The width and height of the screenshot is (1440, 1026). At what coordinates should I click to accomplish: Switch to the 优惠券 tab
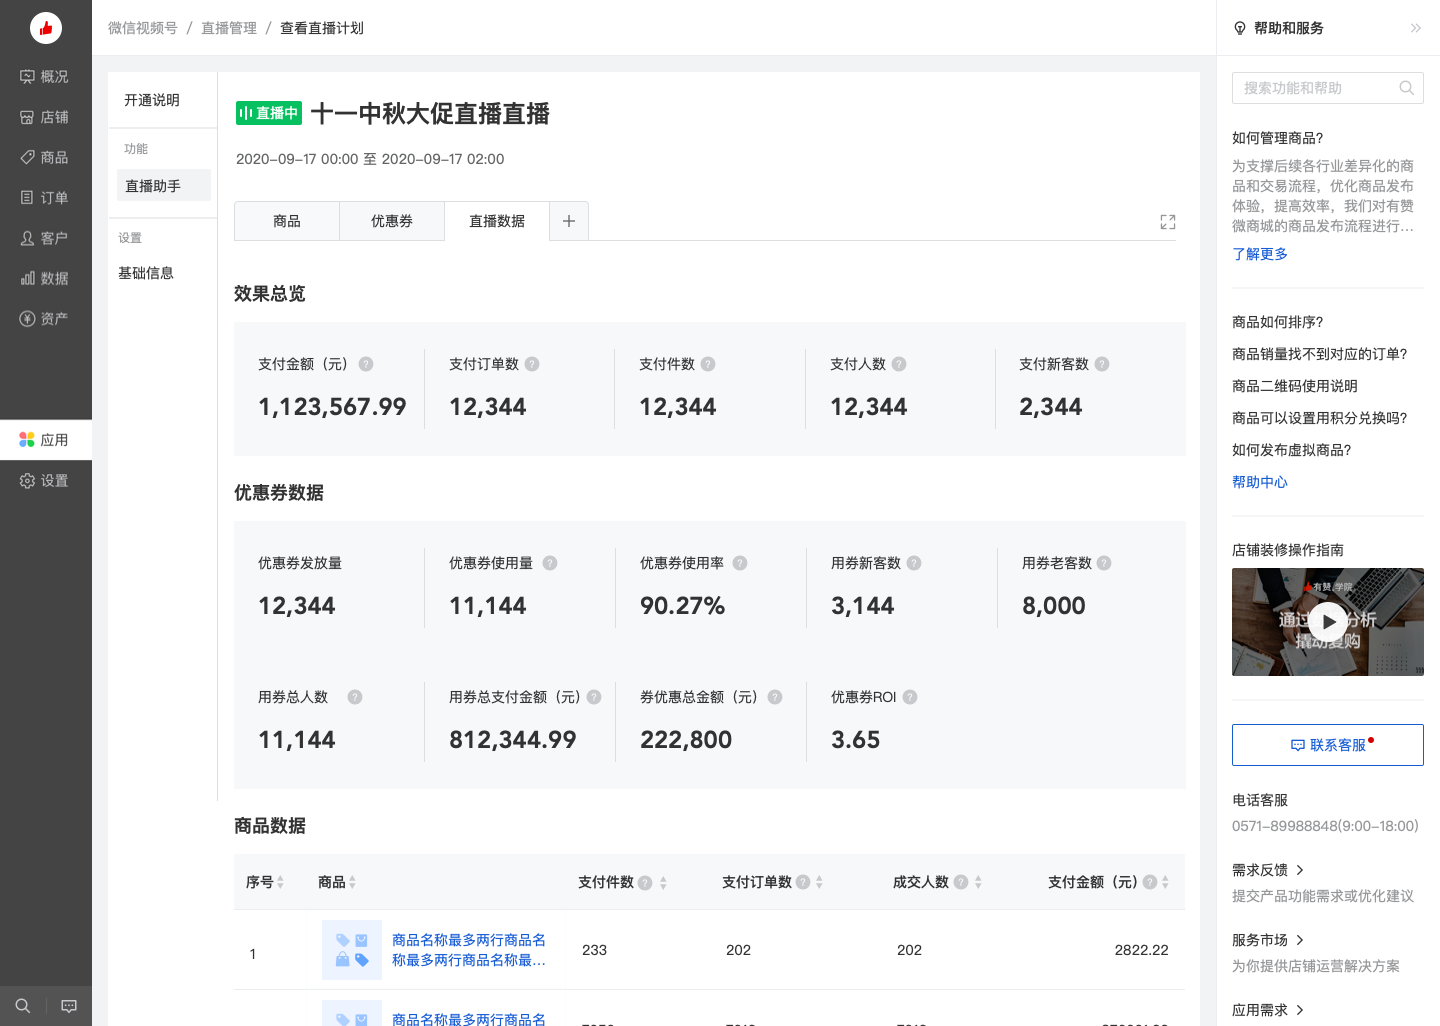click(x=392, y=221)
